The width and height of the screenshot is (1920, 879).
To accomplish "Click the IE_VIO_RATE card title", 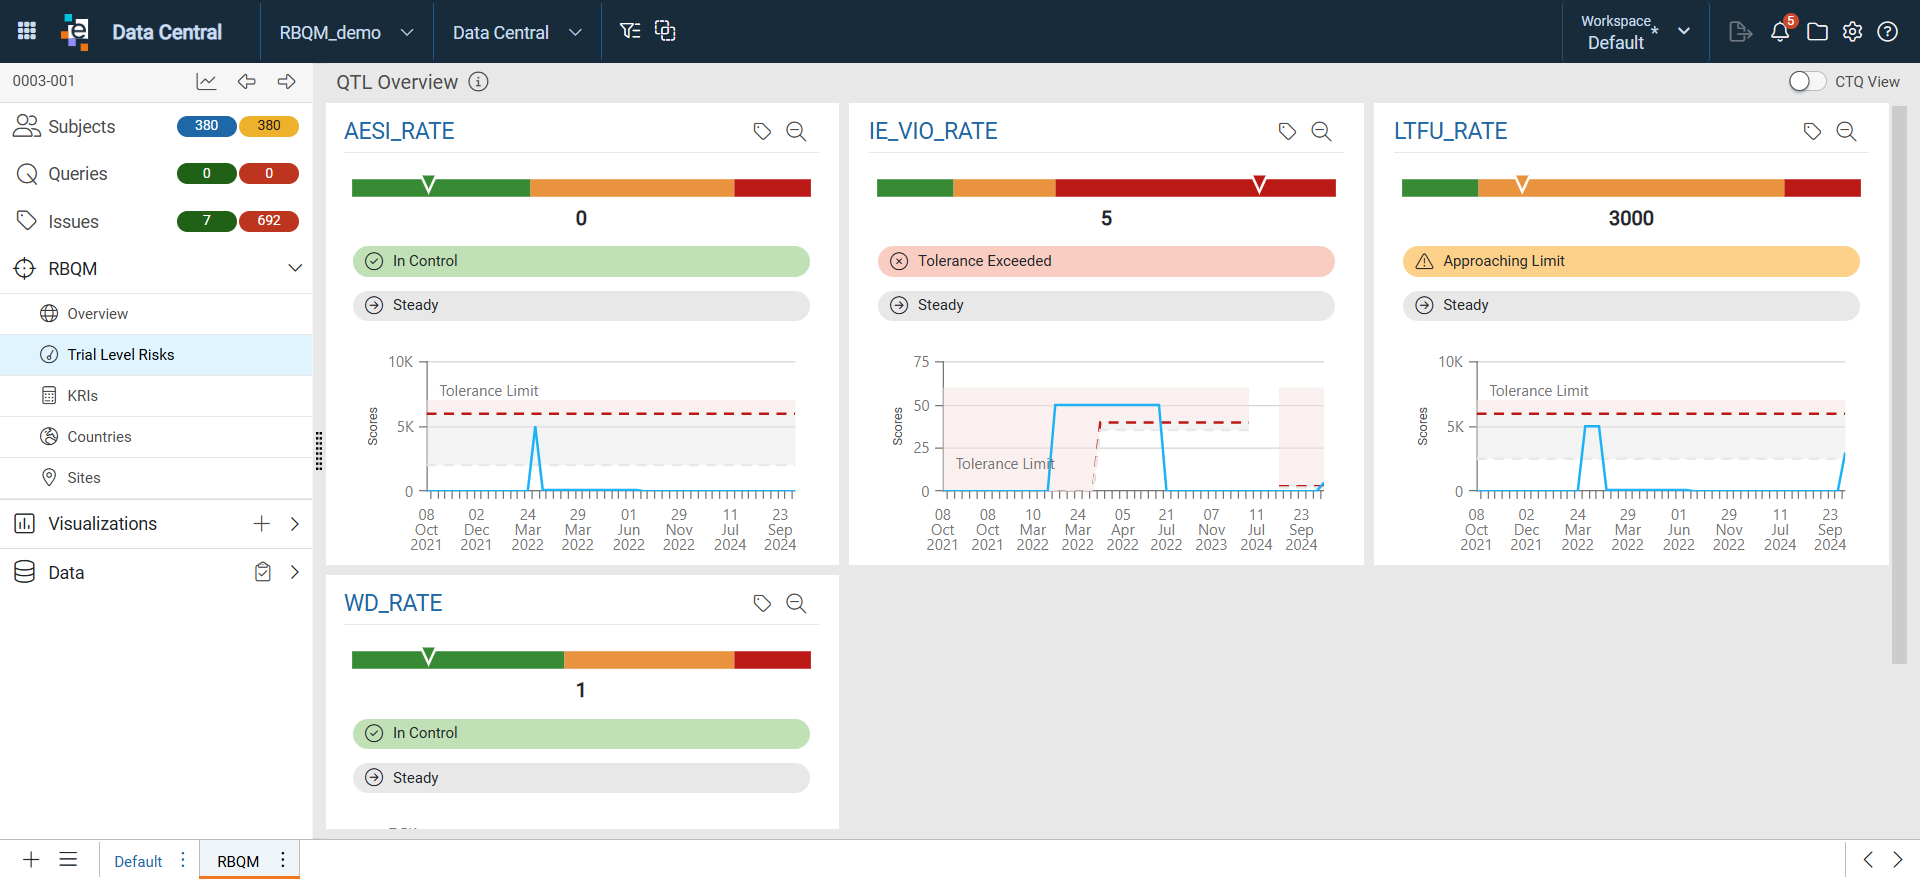I will click(933, 131).
